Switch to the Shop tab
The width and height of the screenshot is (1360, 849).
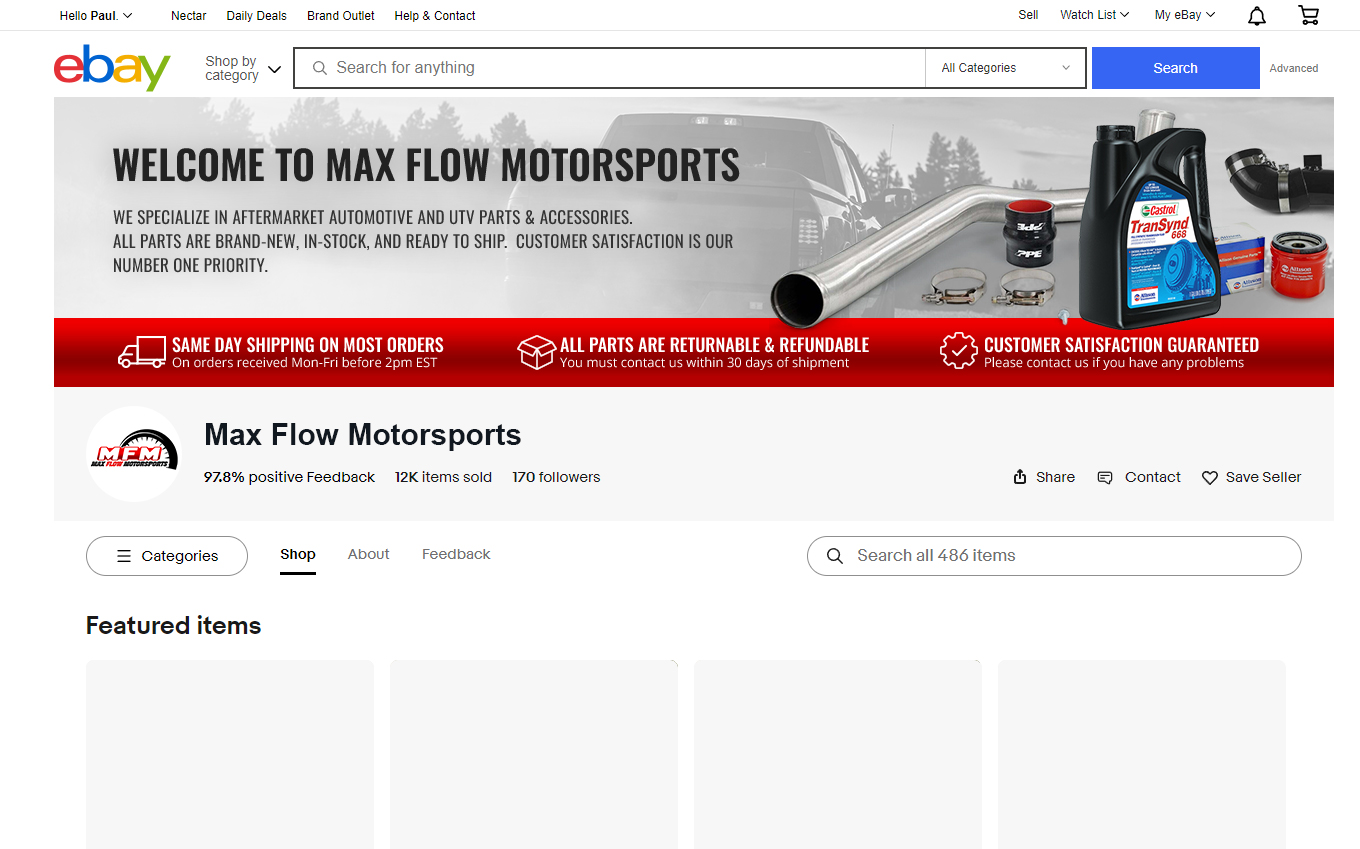[x=298, y=554]
